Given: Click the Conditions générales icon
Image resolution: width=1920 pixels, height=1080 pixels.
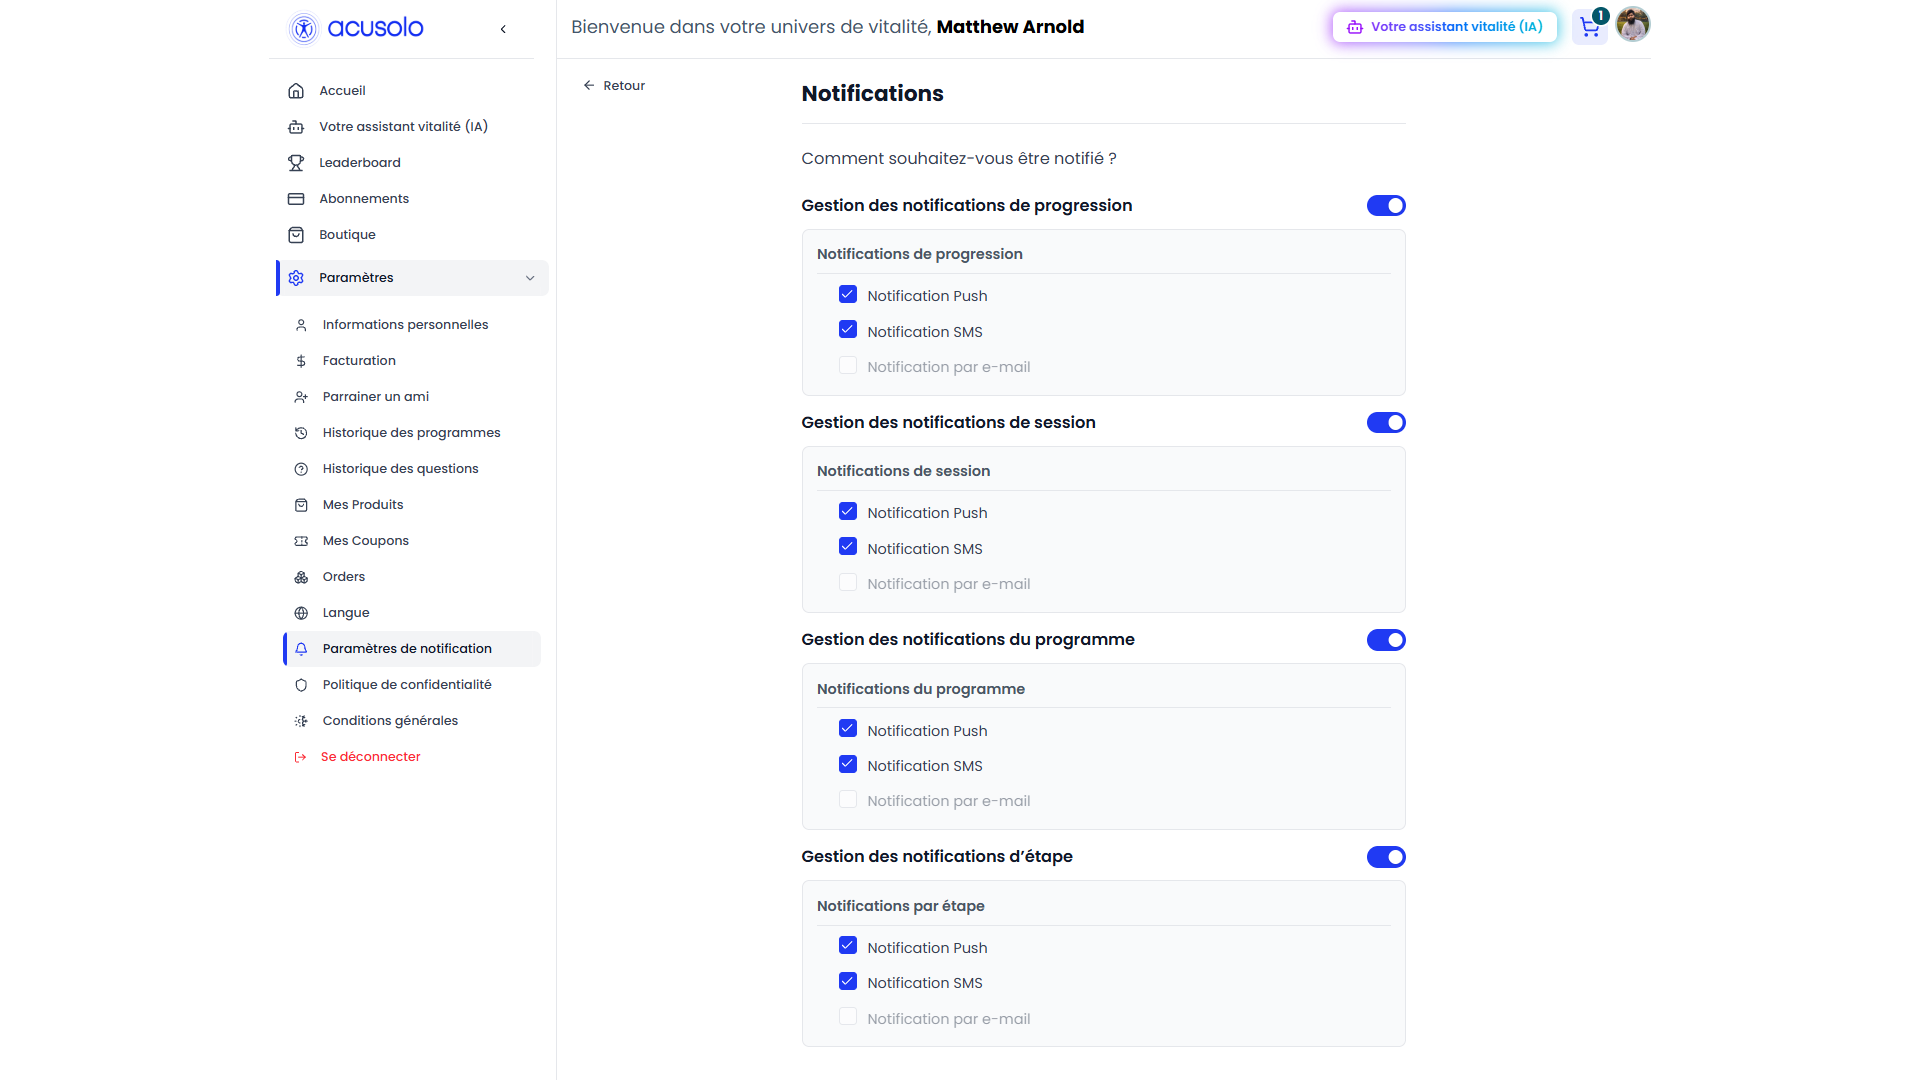Looking at the screenshot, I should pyautogui.click(x=301, y=721).
